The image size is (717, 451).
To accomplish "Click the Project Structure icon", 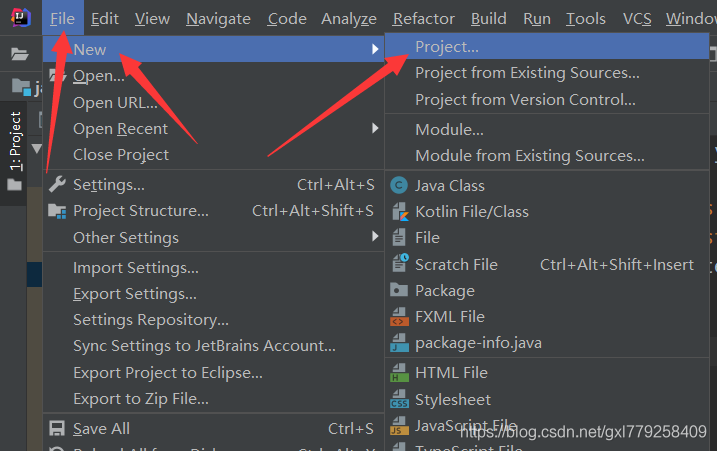I will point(57,211).
